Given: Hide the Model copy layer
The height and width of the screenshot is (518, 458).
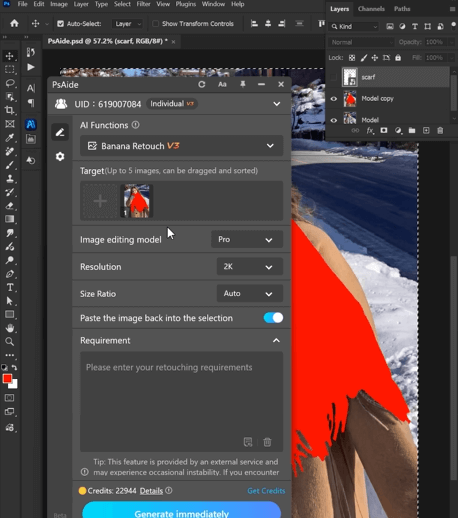Looking at the screenshot, I should coord(334,99).
